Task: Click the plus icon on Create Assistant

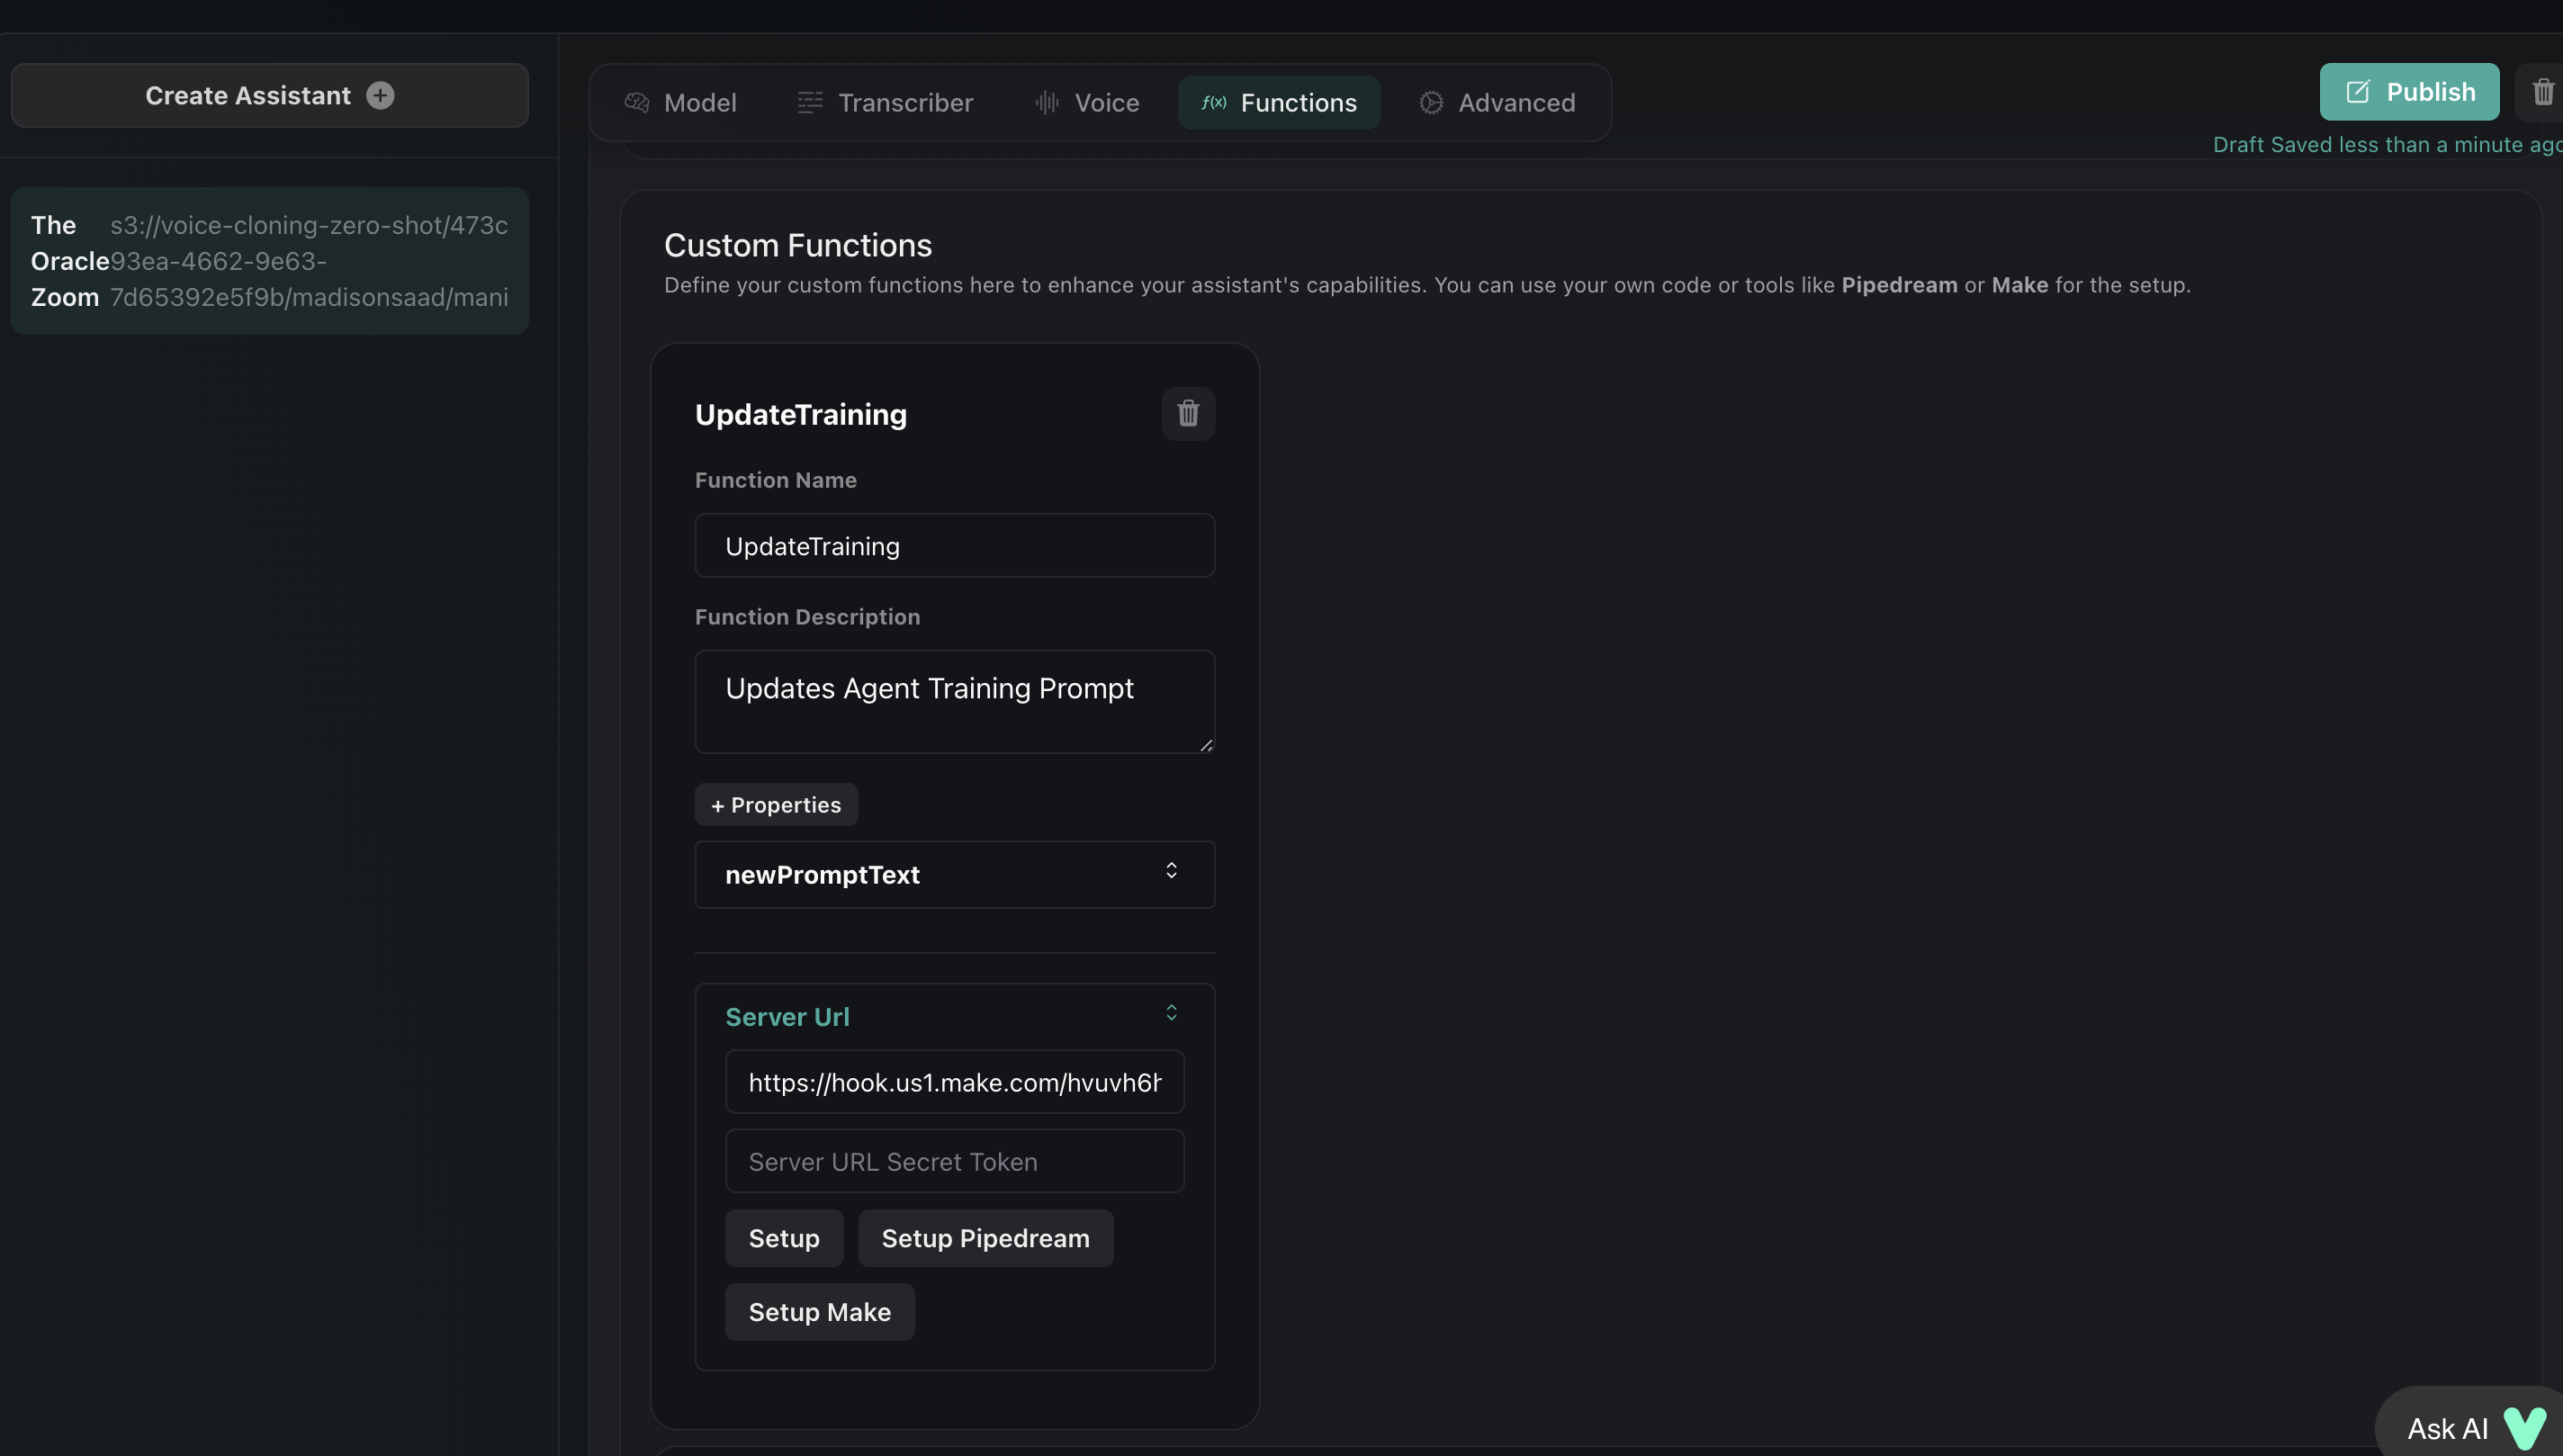Action: click(x=380, y=95)
